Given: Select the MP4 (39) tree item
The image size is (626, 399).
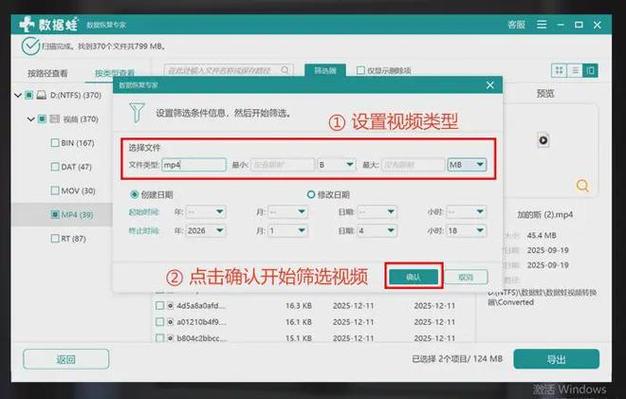Looking at the screenshot, I should (77, 214).
